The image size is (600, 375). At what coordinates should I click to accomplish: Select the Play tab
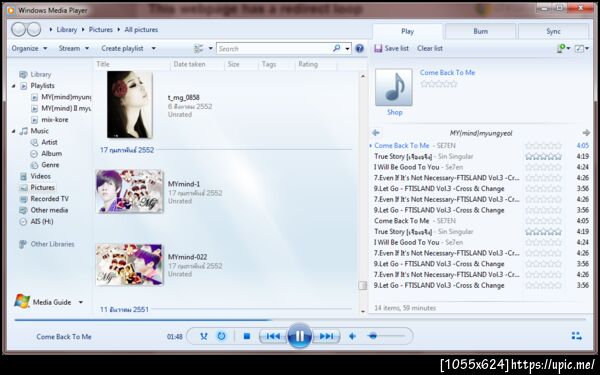407,31
